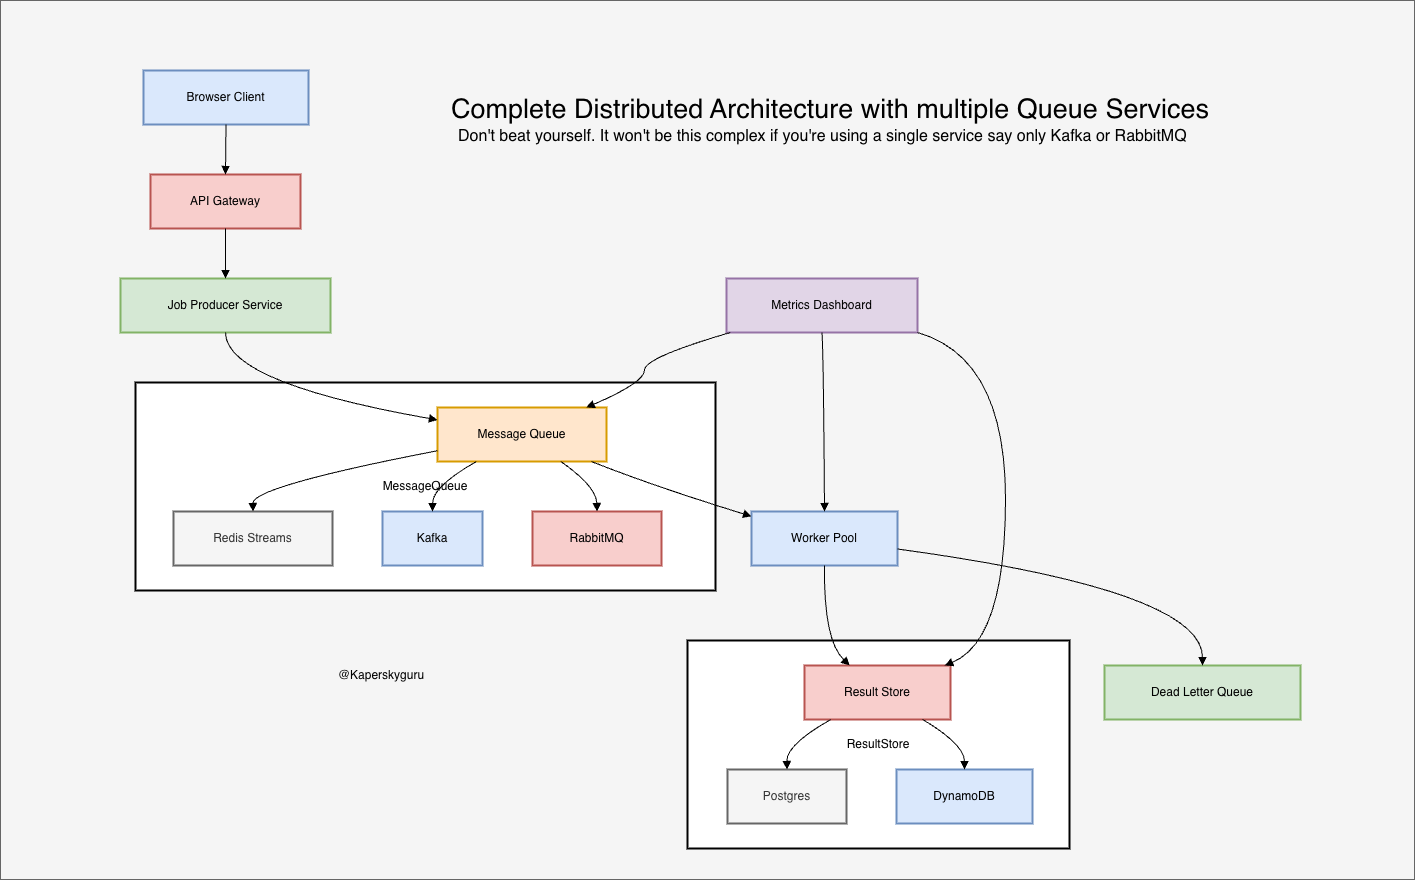
Task: Select the Job Producer Service node
Action: [x=225, y=305]
